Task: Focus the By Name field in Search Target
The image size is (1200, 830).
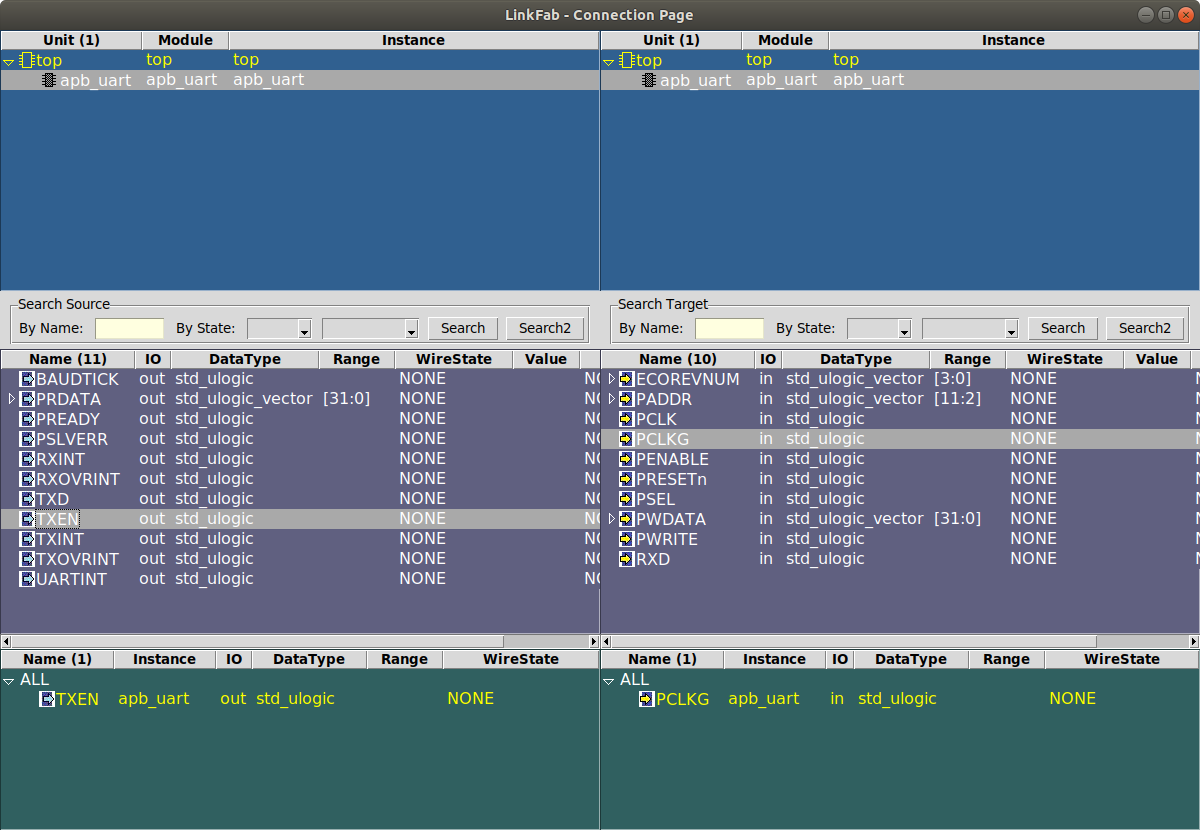Action: coord(730,328)
